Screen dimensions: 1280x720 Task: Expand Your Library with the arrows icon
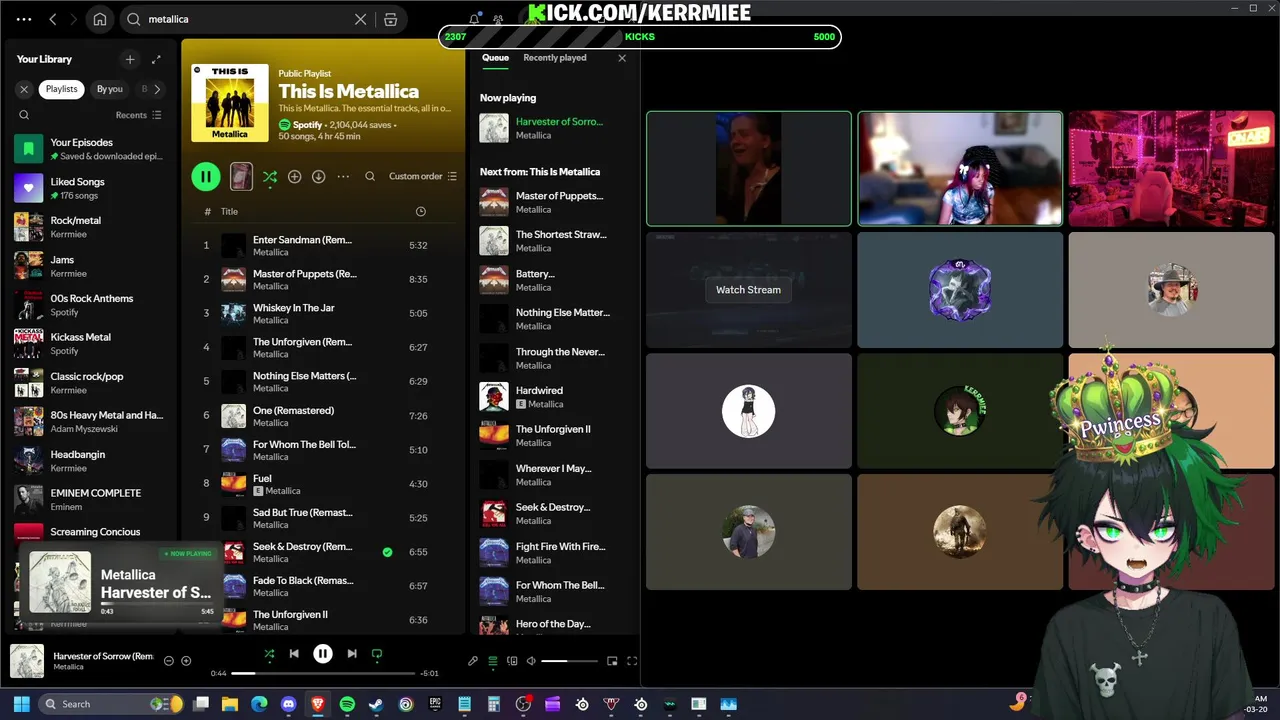click(156, 59)
